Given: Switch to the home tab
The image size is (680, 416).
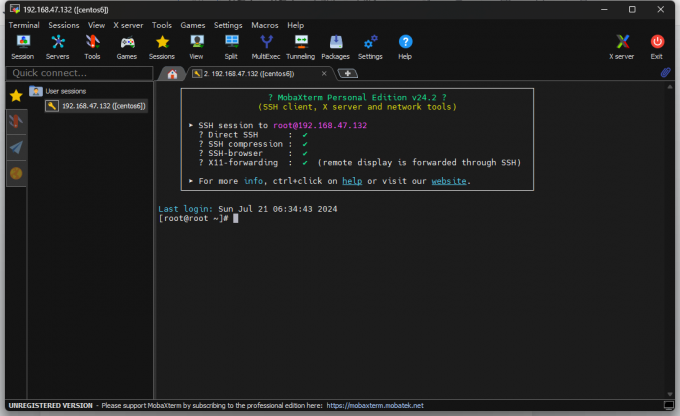Looking at the screenshot, I should click(172, 74).
